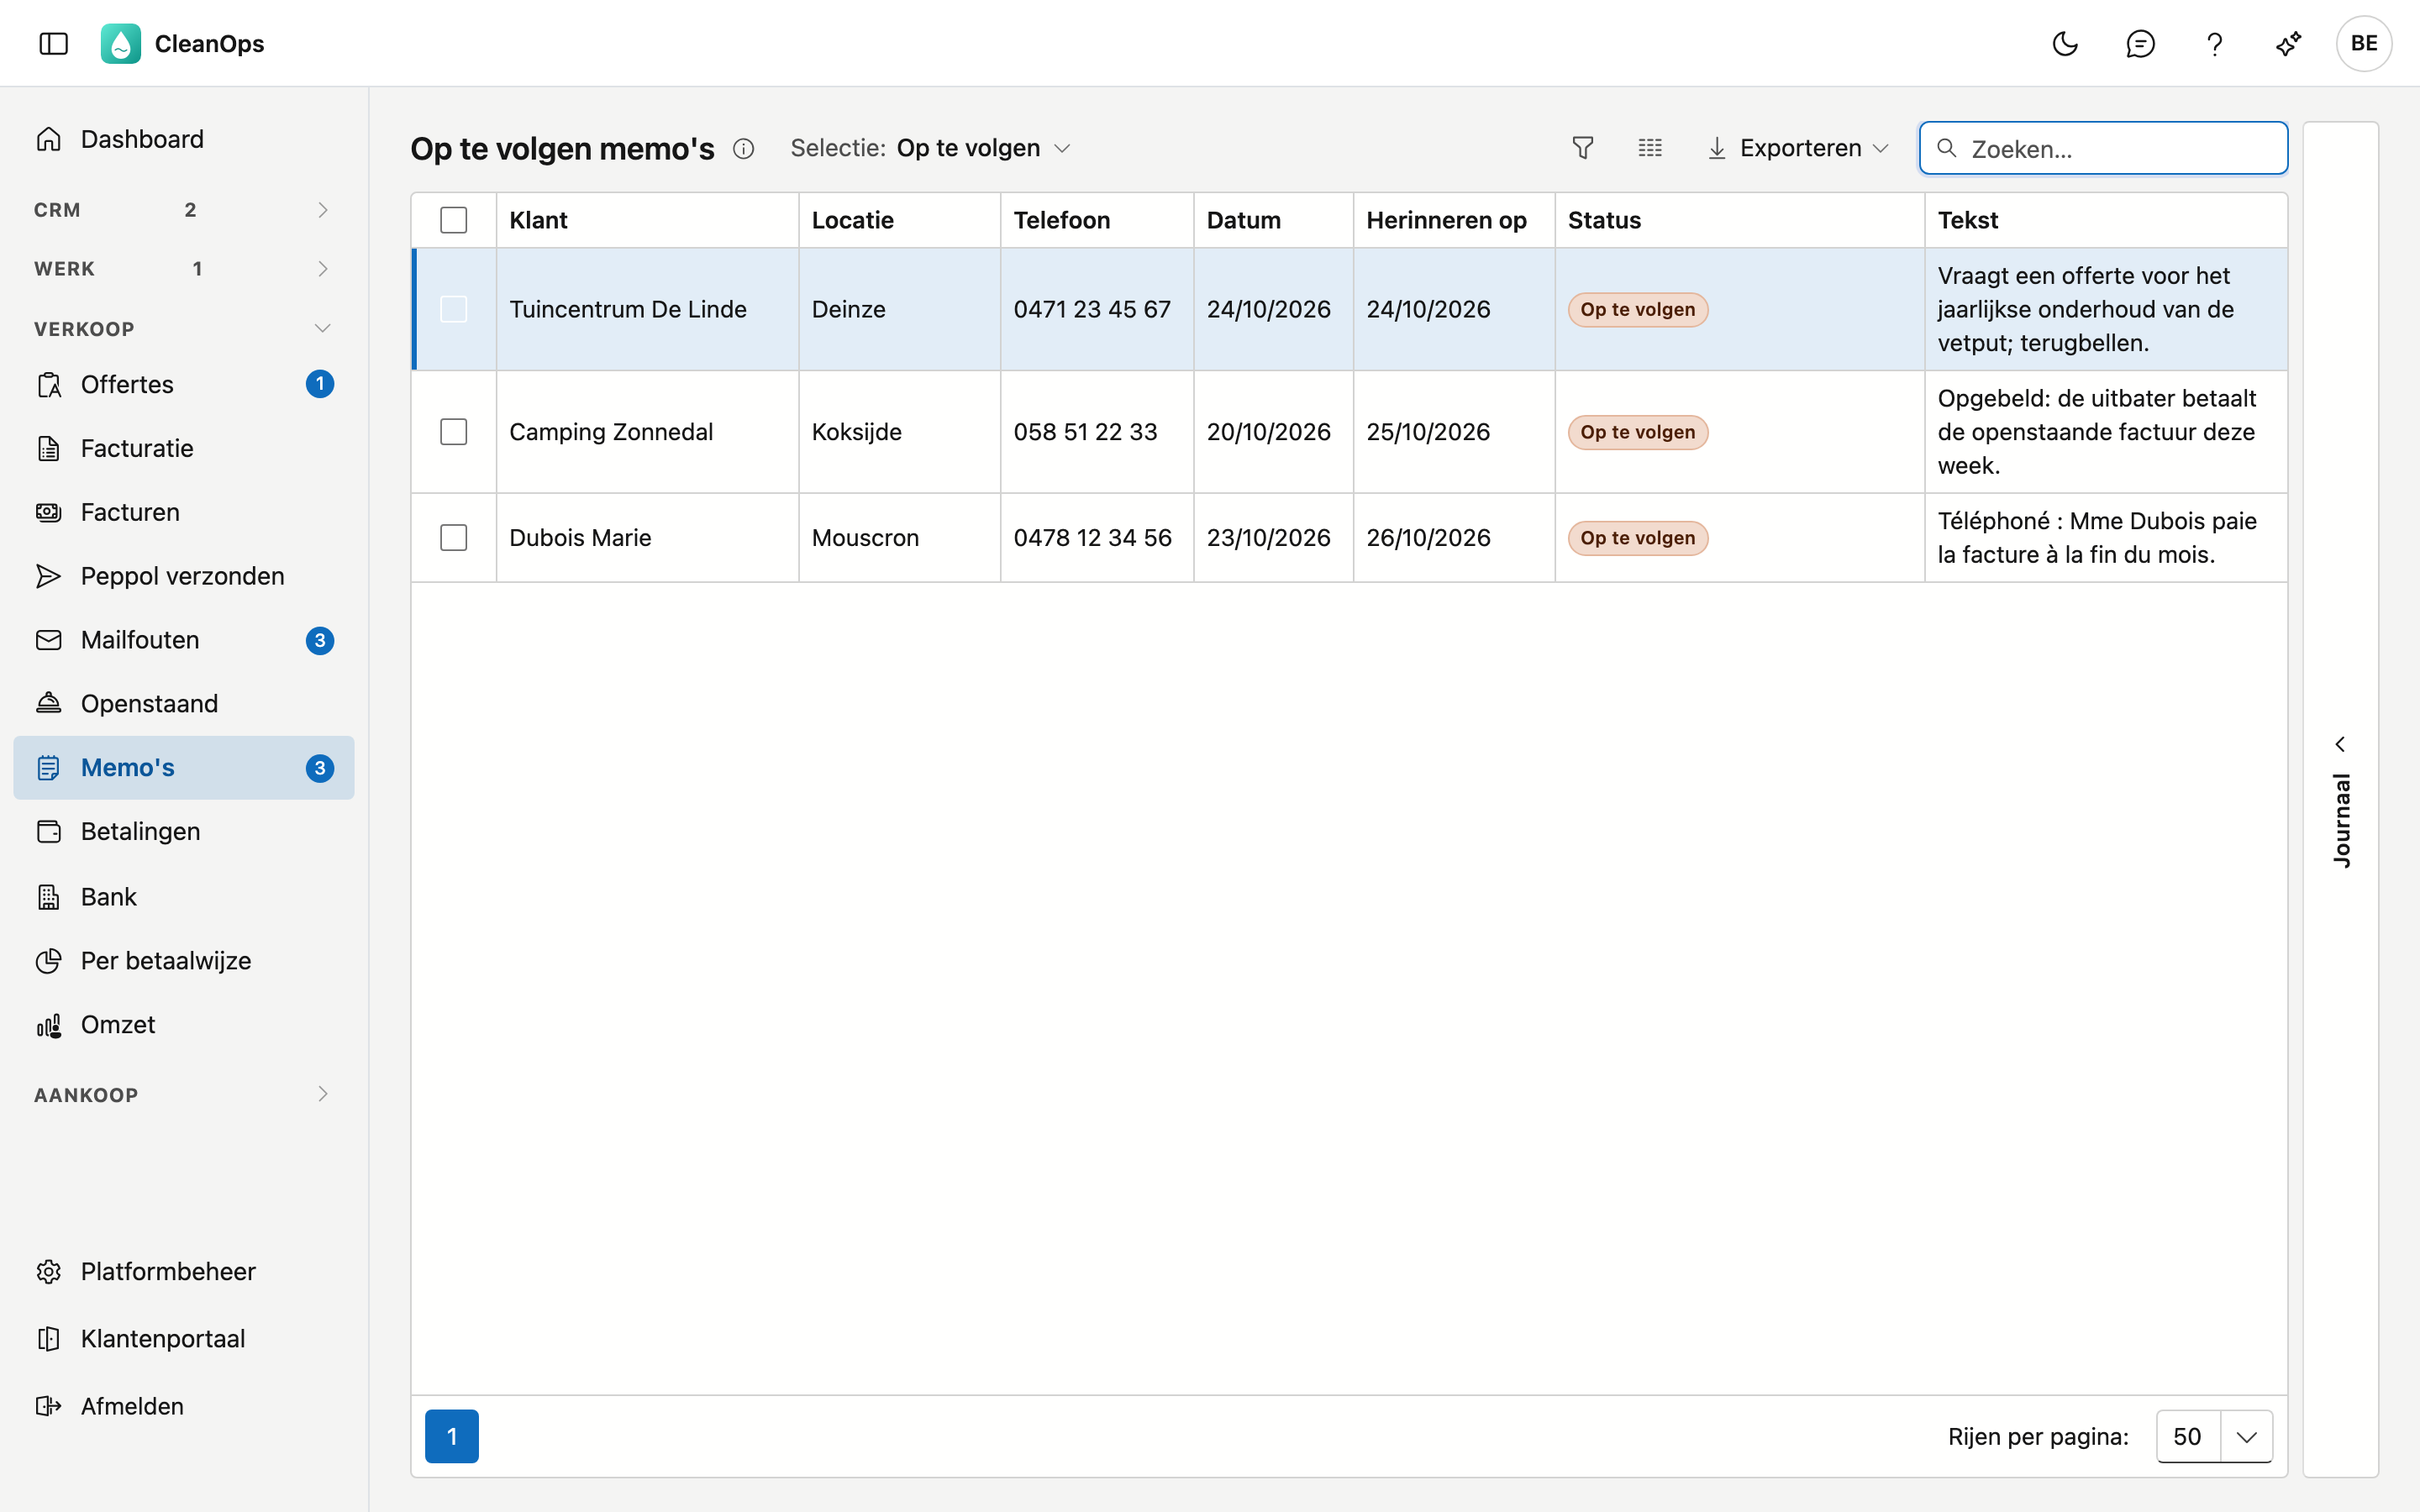Open Openstaand in the sidebar
2420x1512 pixels.
[x=184, y=704]
